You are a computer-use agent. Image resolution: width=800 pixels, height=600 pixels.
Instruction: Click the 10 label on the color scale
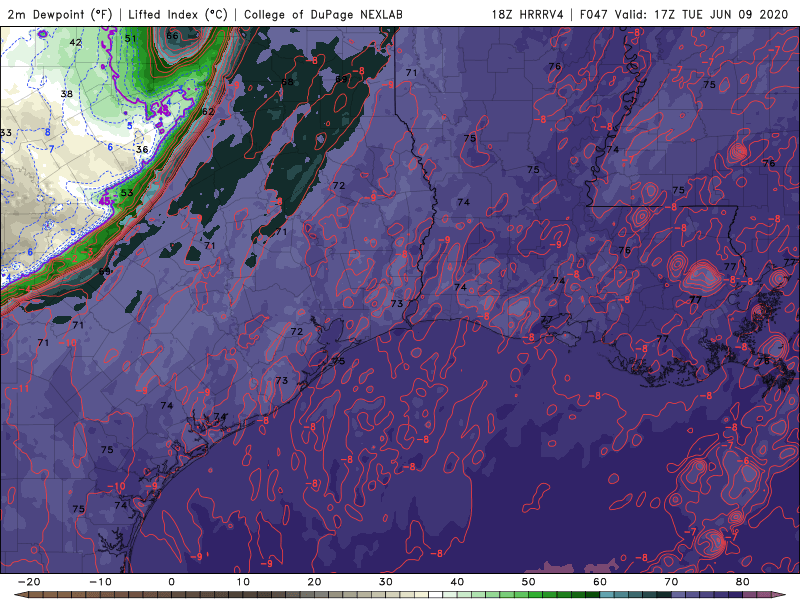(243, 582)
